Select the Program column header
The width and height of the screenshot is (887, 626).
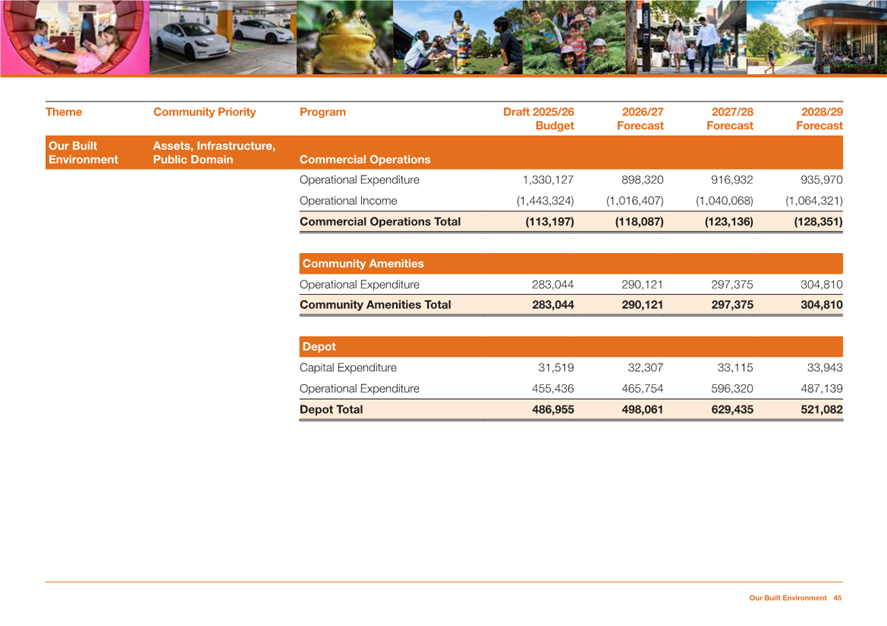tap(322, 112)
